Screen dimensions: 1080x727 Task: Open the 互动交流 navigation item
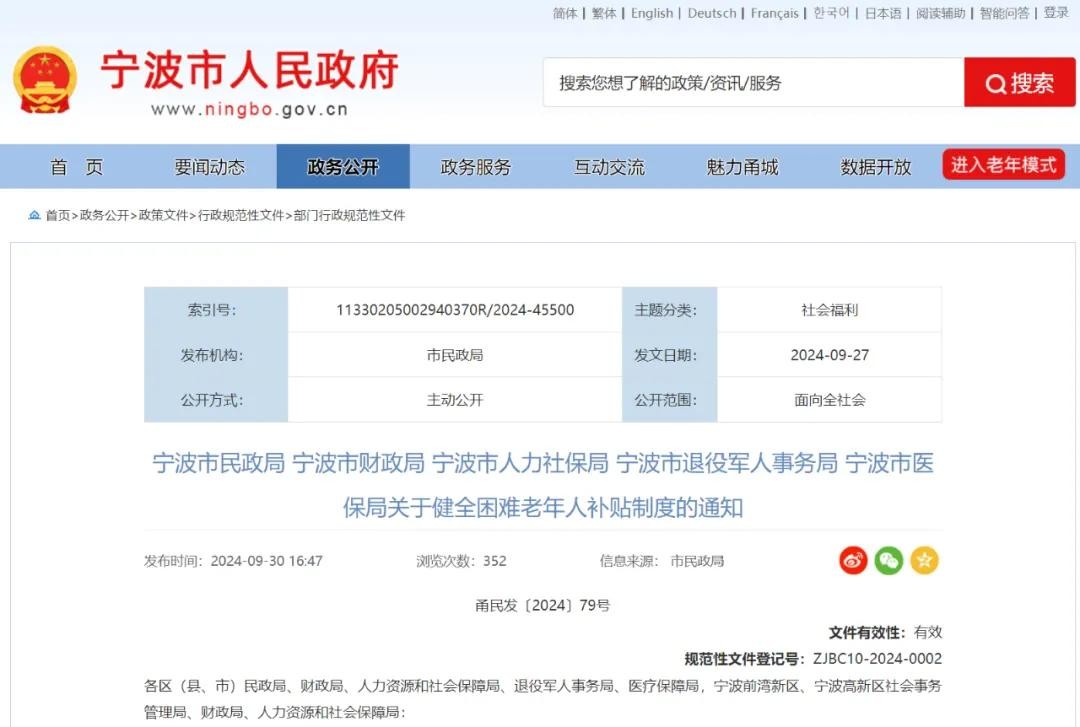[609, 167]
